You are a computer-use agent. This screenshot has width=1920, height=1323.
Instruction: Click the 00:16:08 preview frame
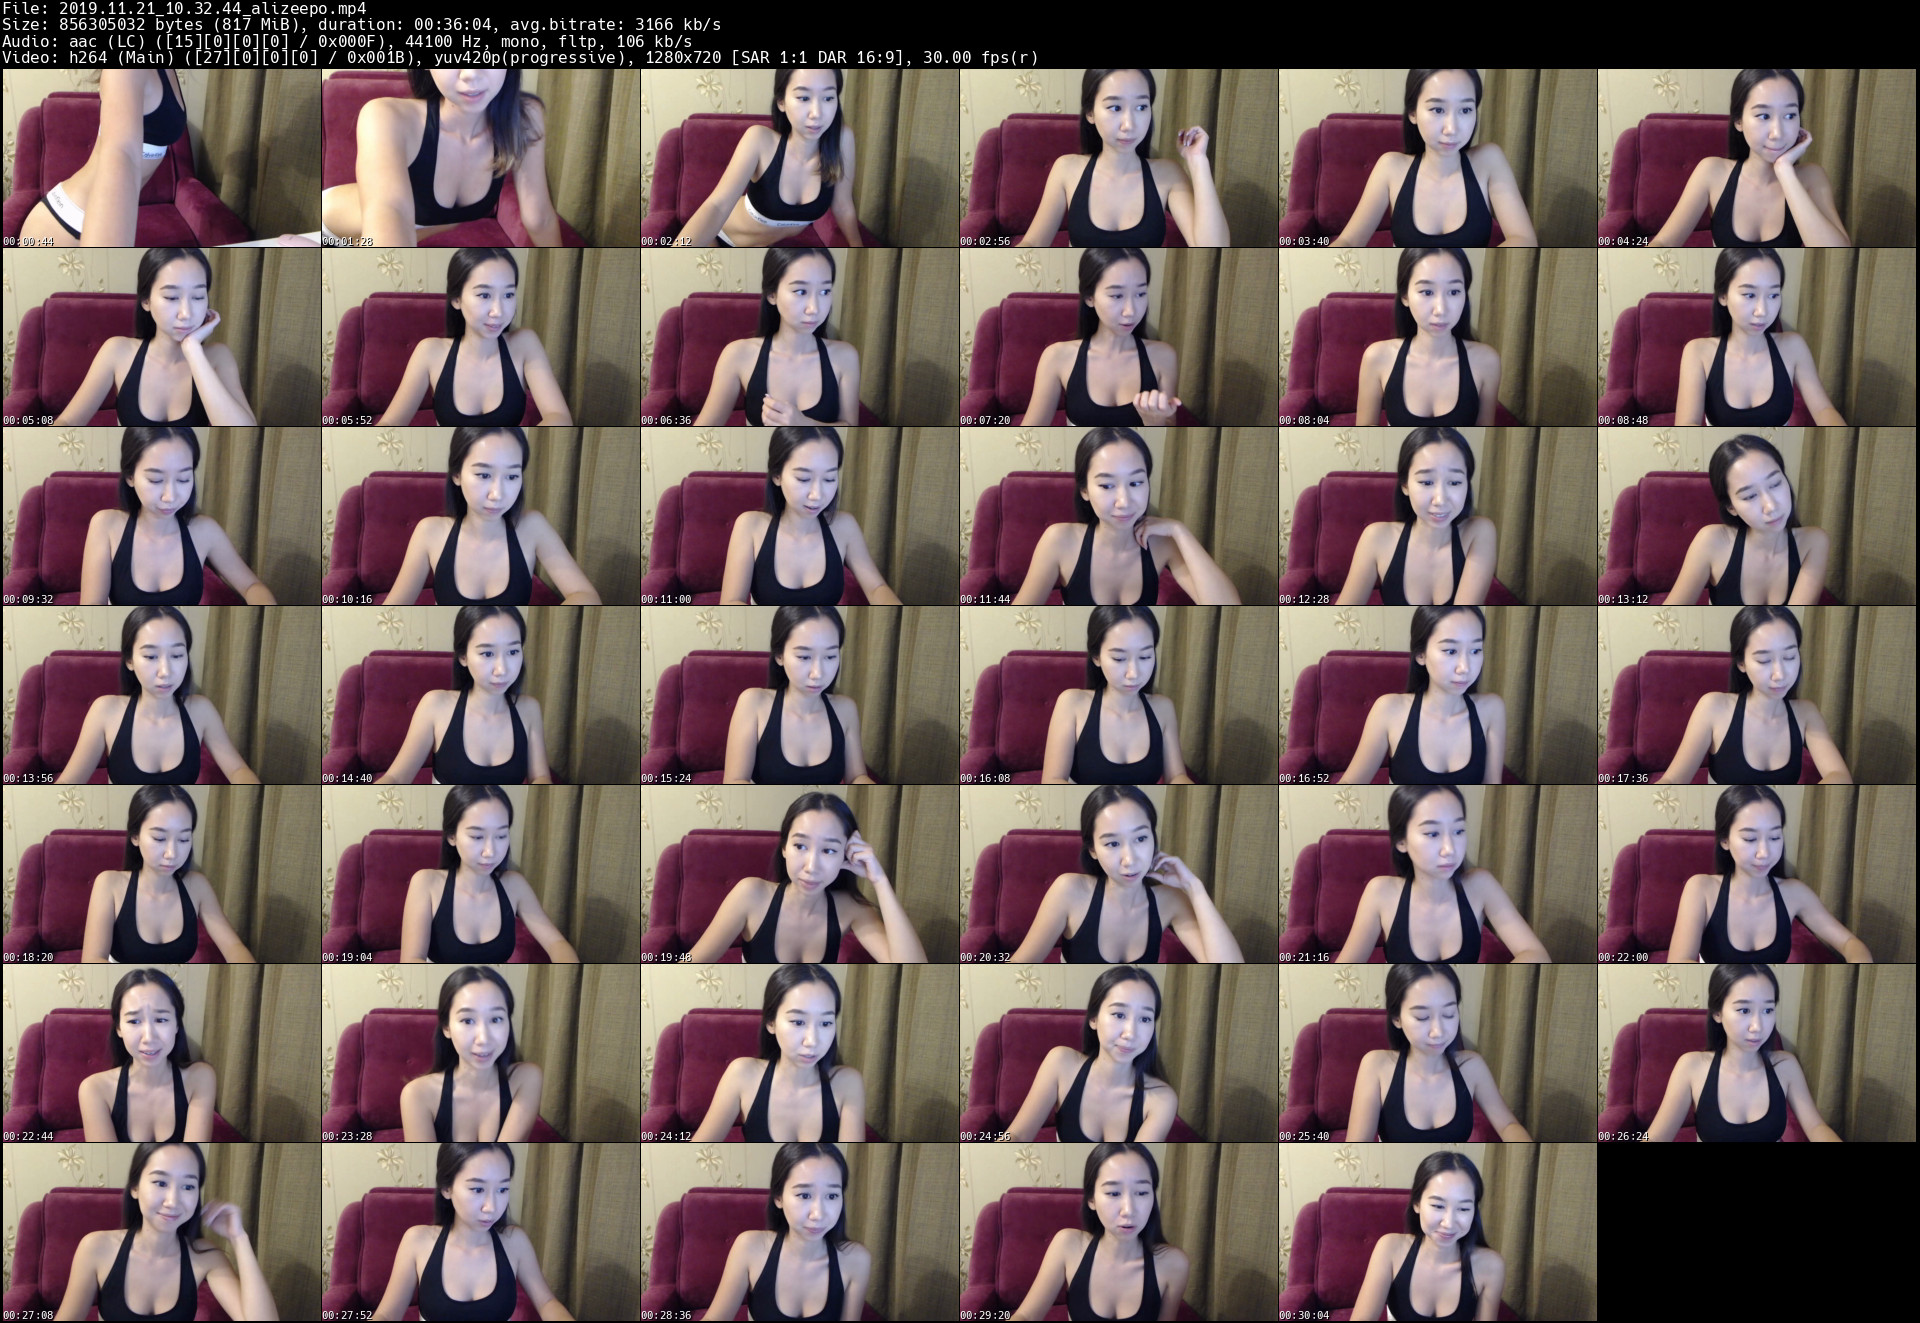(1118, 695)
